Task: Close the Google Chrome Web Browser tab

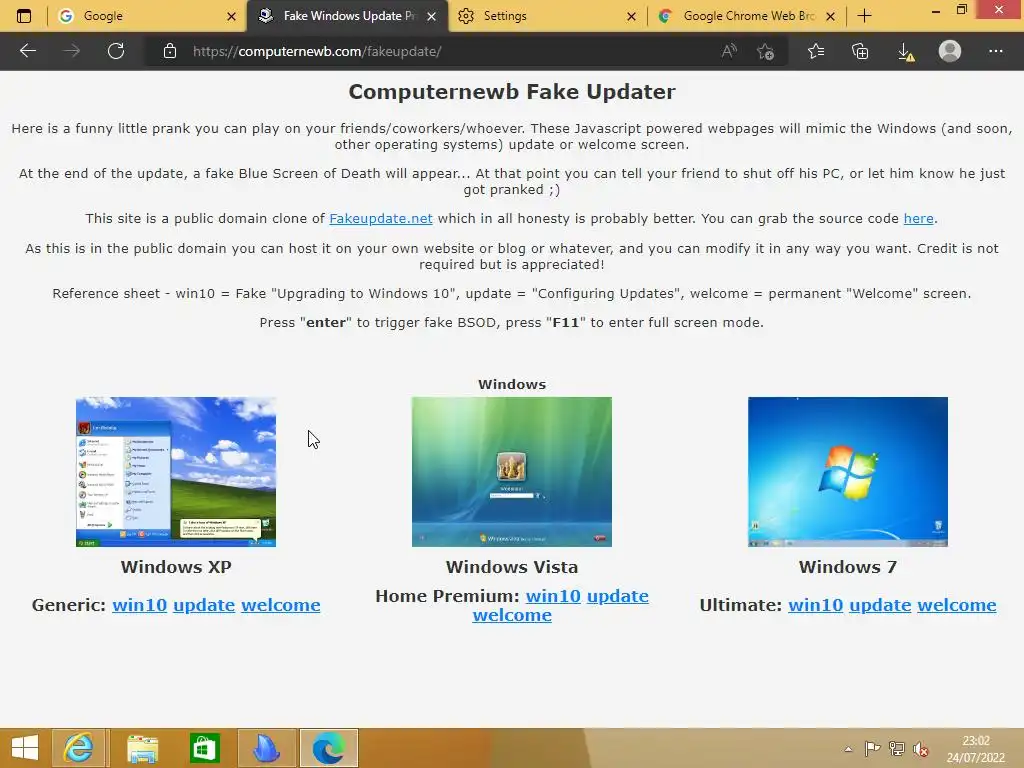Action: pyautogui.click(x=830, y=16)
